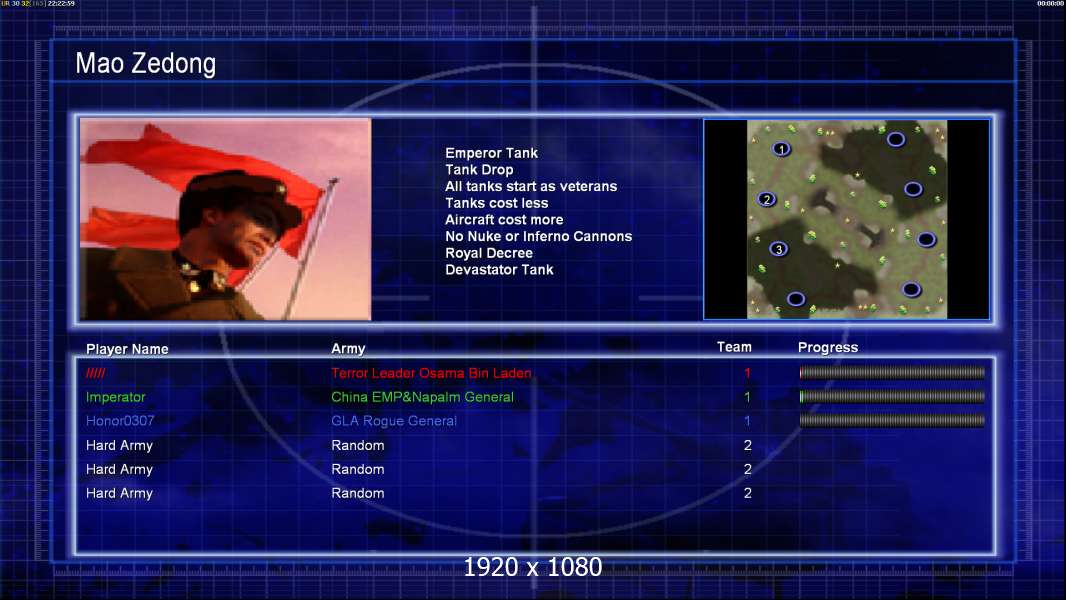Click the "Devastator Tank" feature line

pos(499,270)
